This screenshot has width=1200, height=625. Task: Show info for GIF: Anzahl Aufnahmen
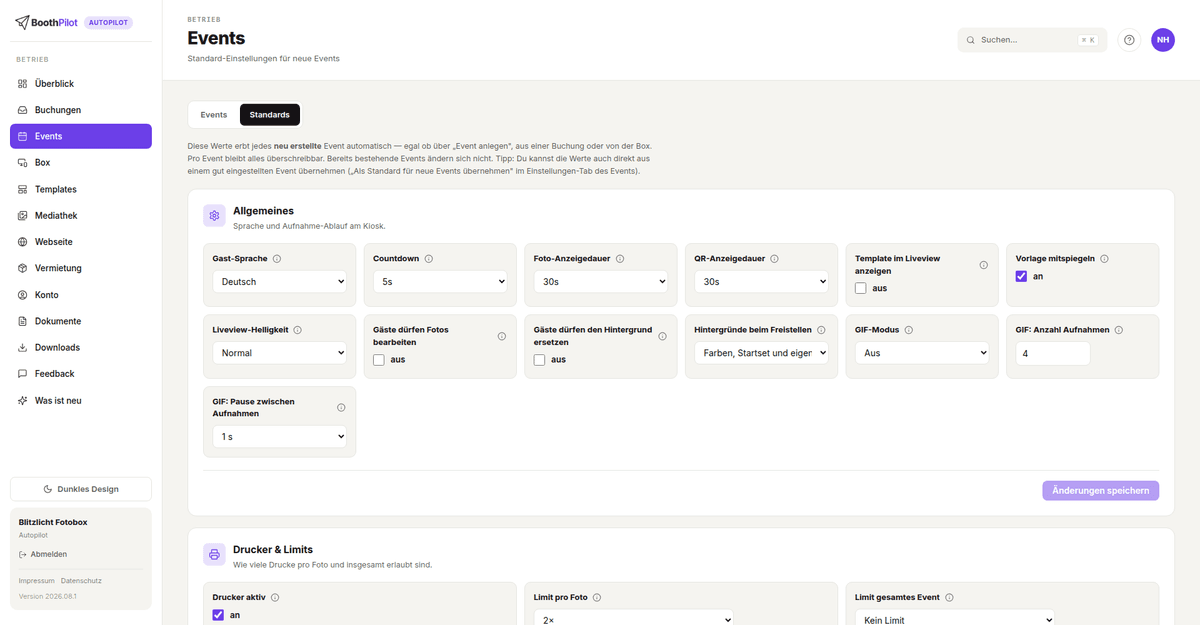coord(1118,330)
